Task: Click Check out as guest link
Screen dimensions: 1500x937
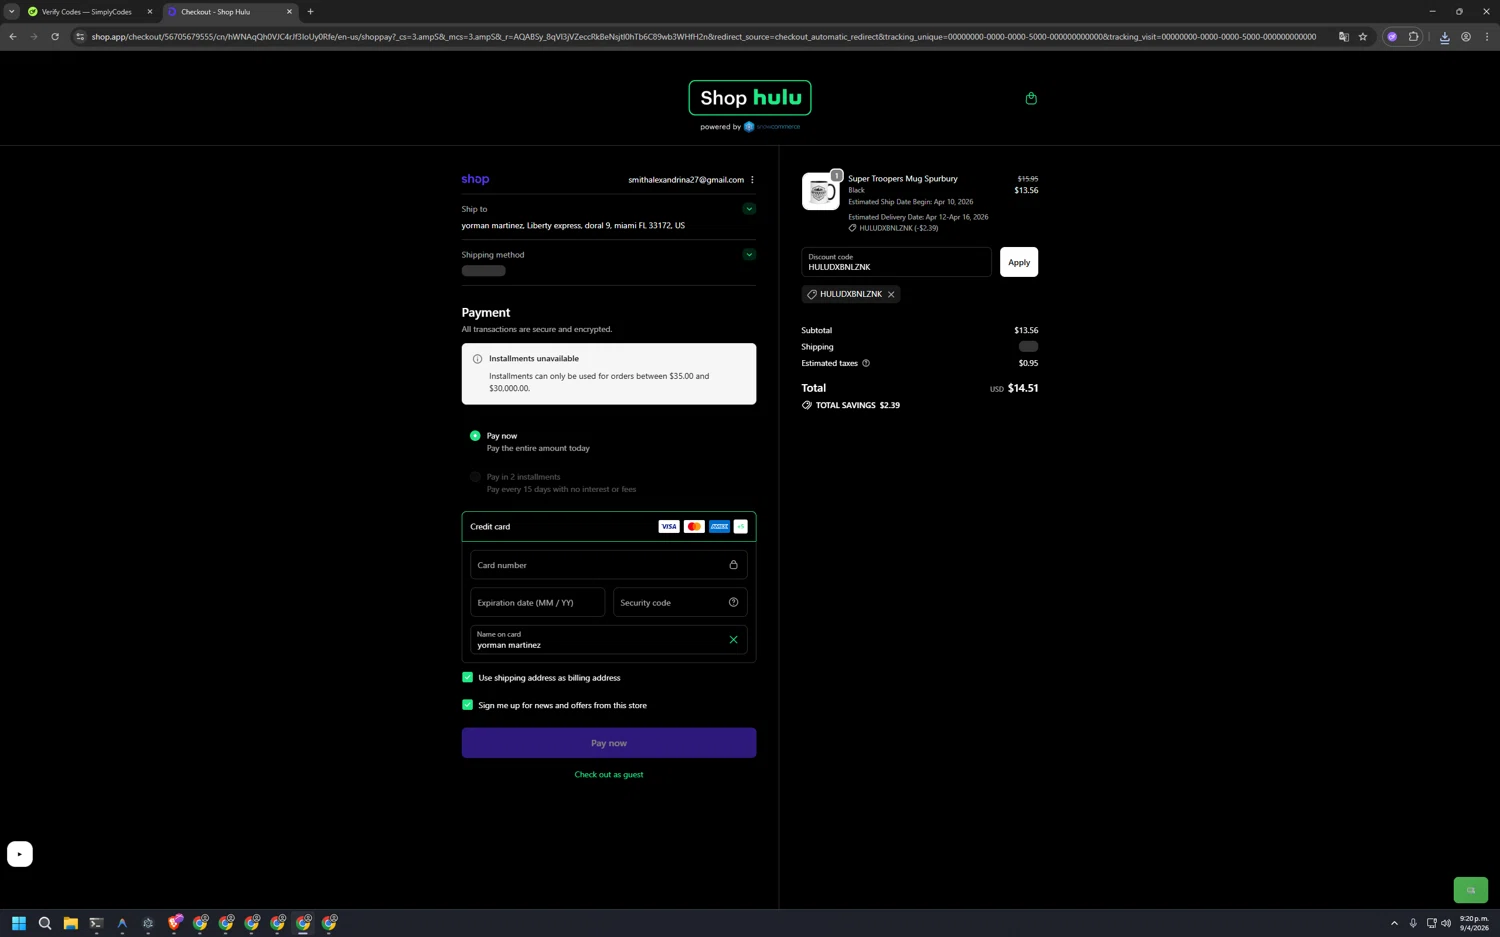Action: (609, 775)
